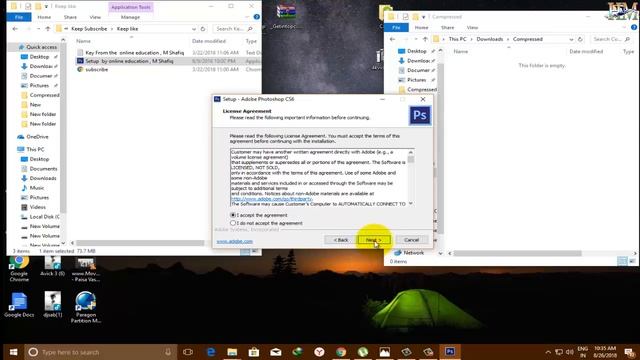Open Quick Access Toolbar dropdown in Compressed
Image resolution: width=640 pixels, height=360 pixels.
[x=424, y=17]
